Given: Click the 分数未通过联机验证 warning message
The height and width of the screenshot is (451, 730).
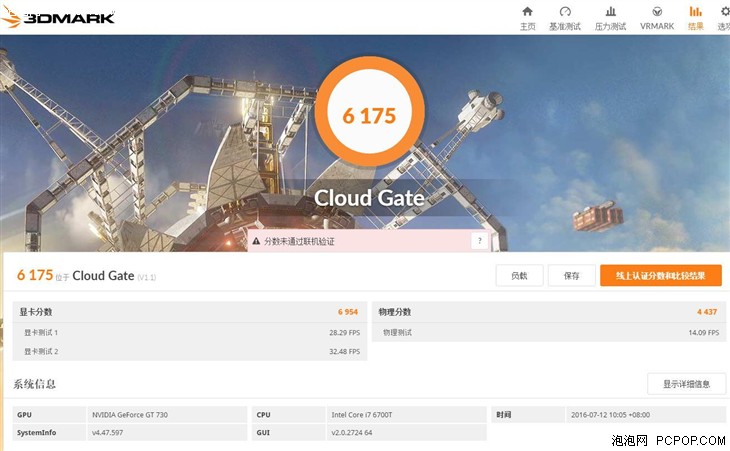Looking at the screenshot, I should [299, 241].
